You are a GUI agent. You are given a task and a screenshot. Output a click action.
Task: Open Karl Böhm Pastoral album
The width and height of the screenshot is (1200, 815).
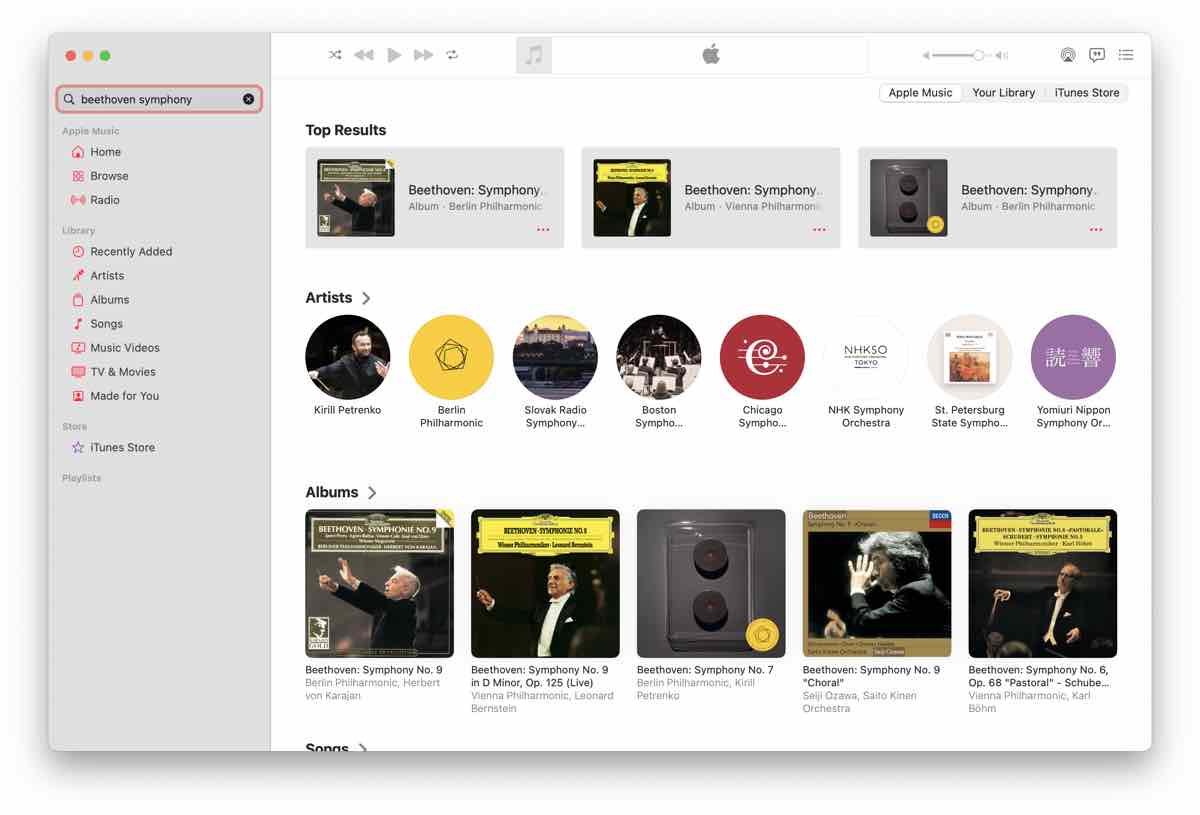[x=1043, y=583]
